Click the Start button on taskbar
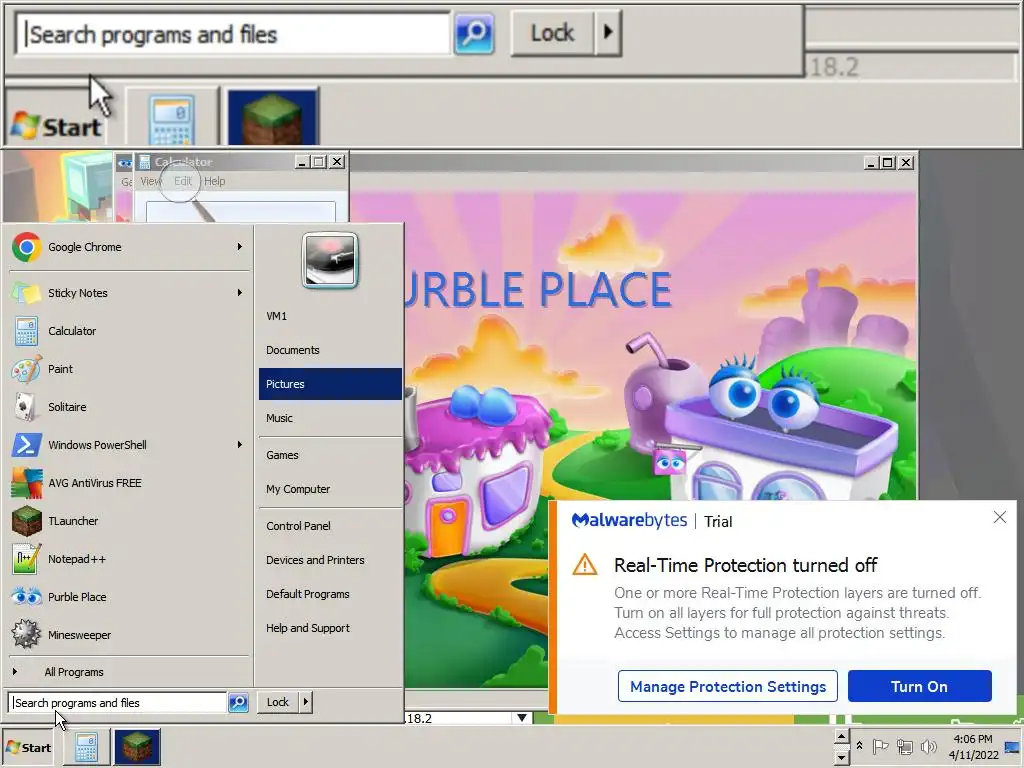Image resolution: width=1024 pixels, height=768 pixels. point(29,747)
